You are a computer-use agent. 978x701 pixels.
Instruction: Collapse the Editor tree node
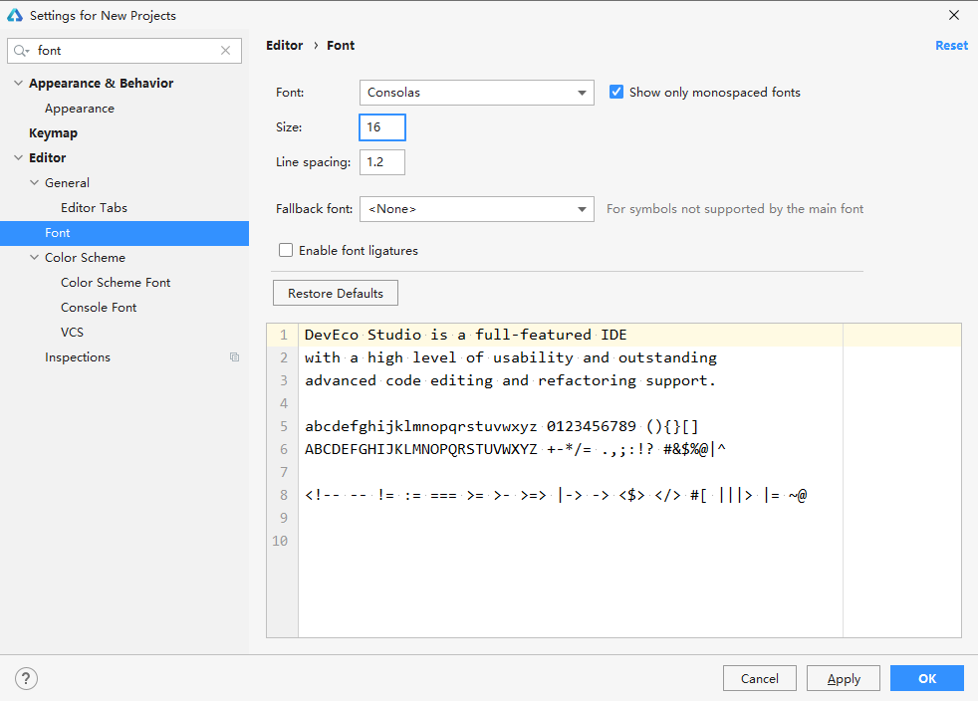tap(18, 158)
